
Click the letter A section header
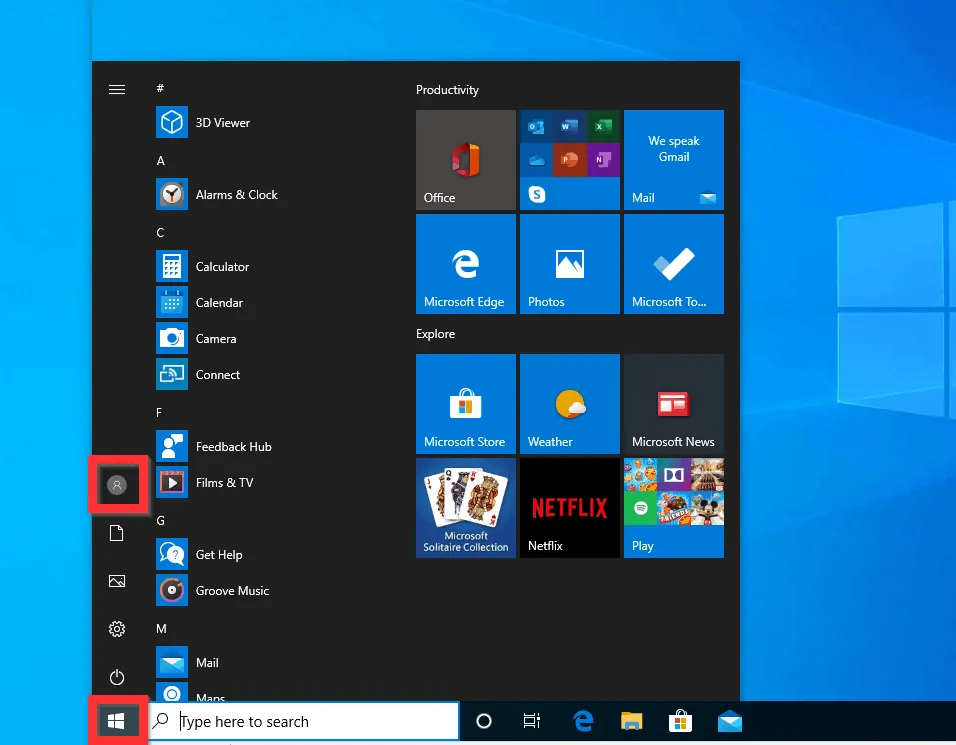click(x=160, y=160)
